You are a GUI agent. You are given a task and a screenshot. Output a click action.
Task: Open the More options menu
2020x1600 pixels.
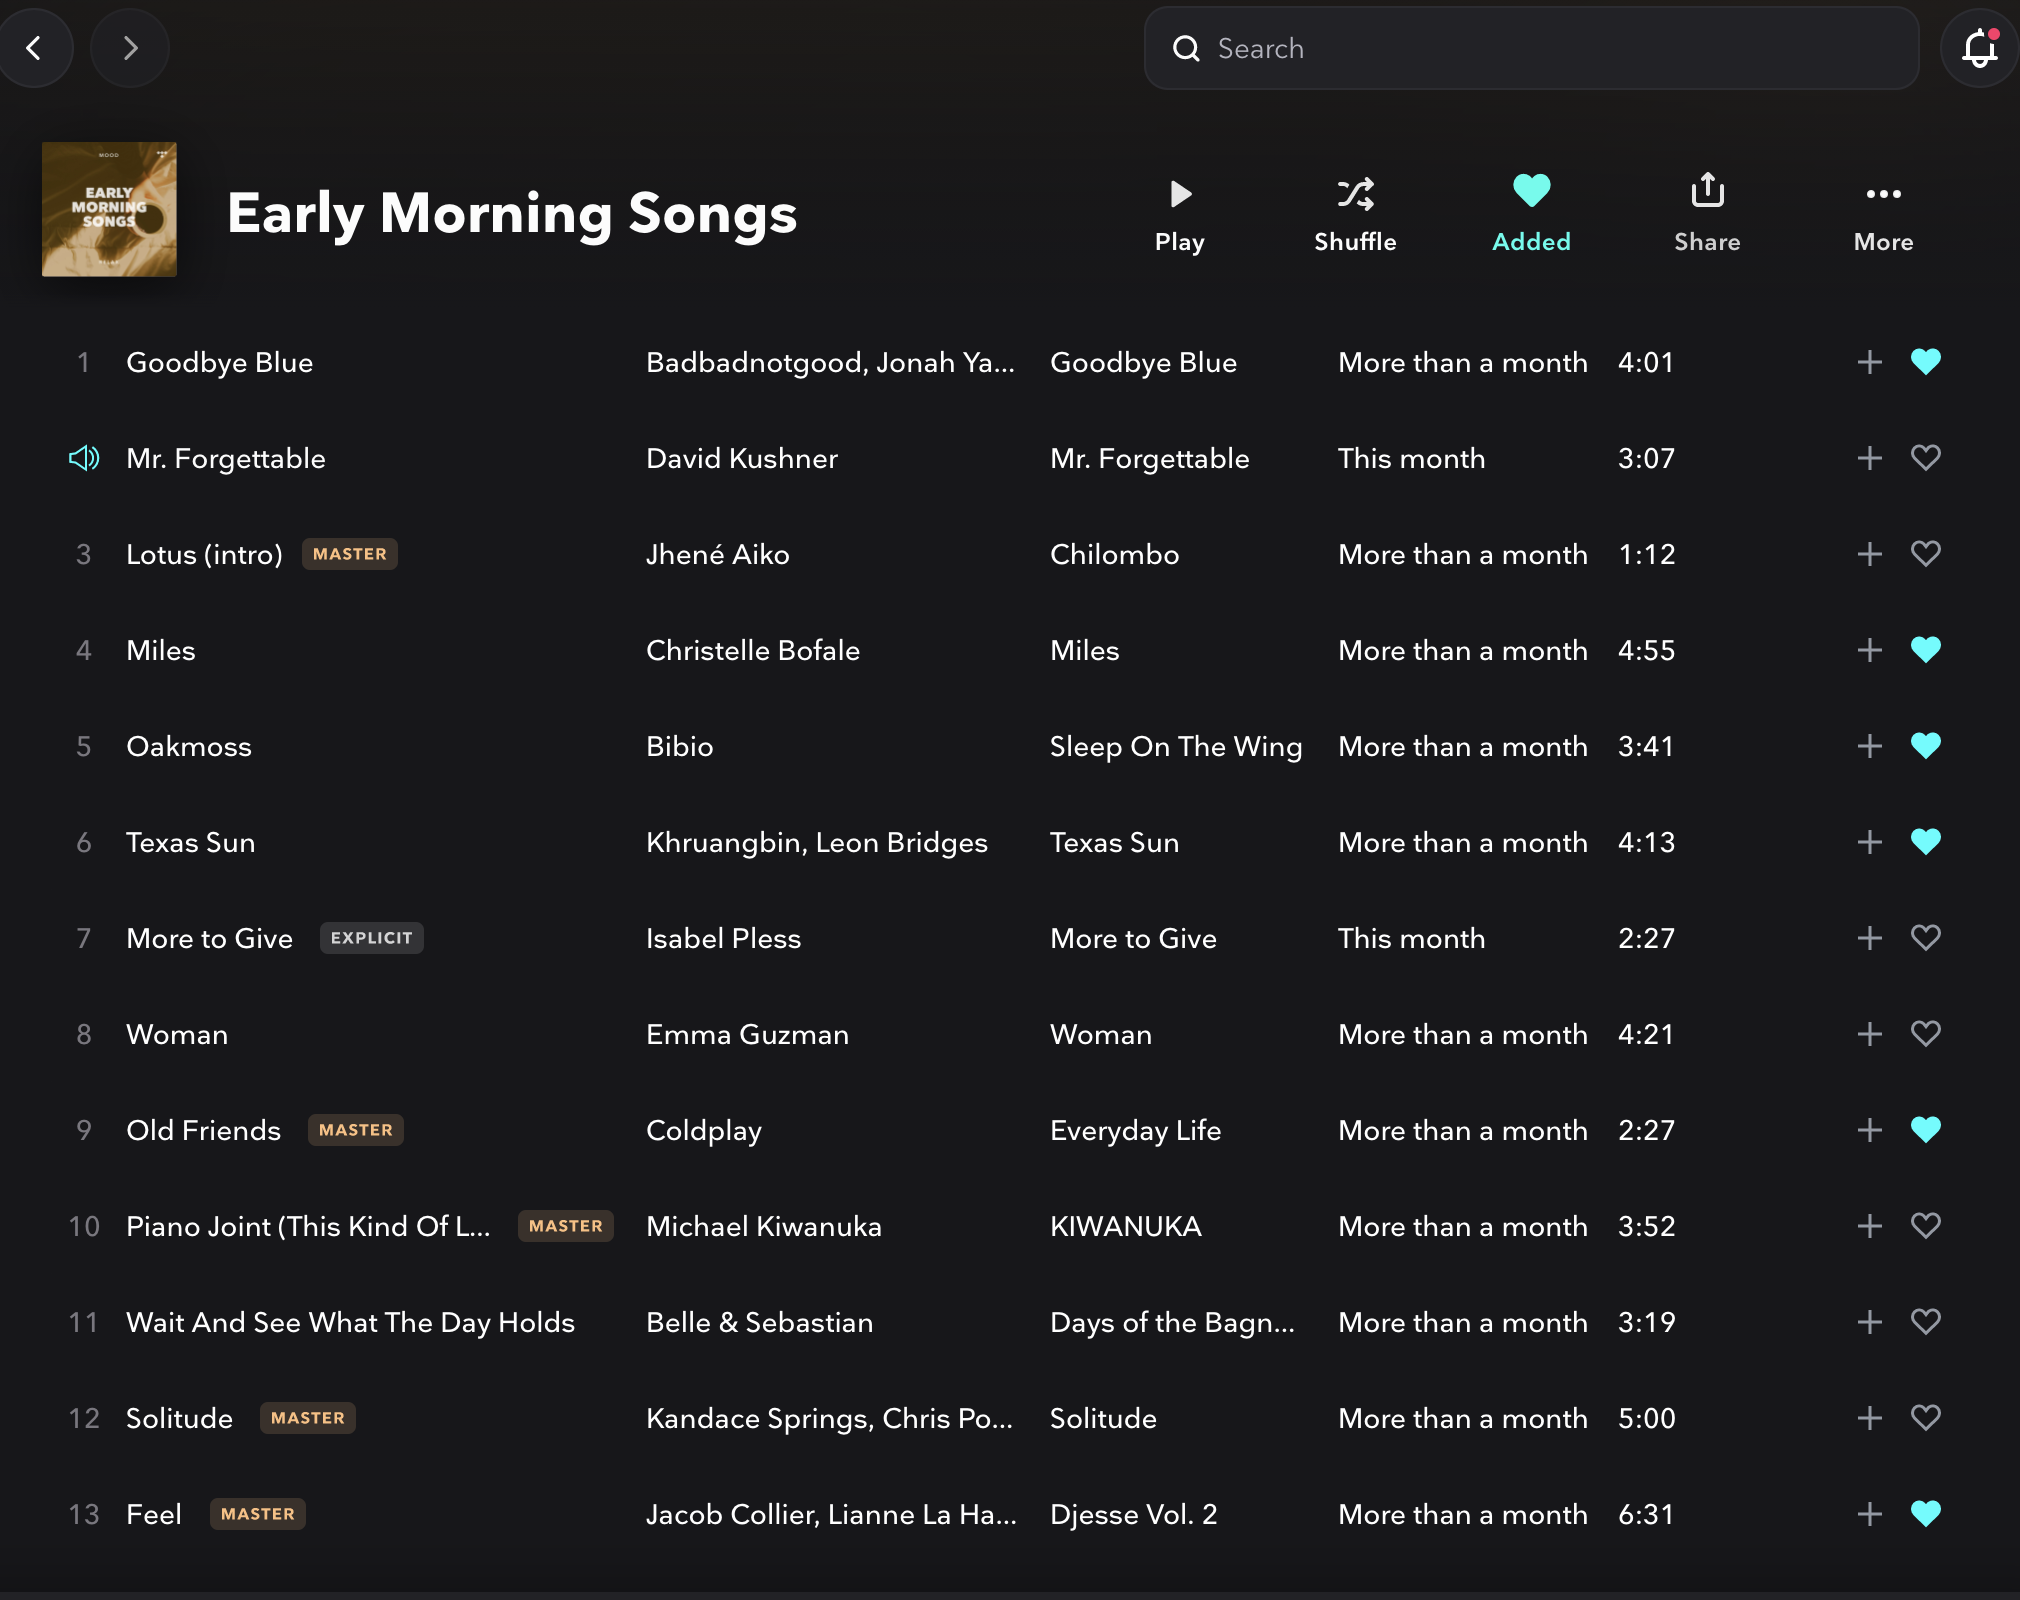point(1883,214)
